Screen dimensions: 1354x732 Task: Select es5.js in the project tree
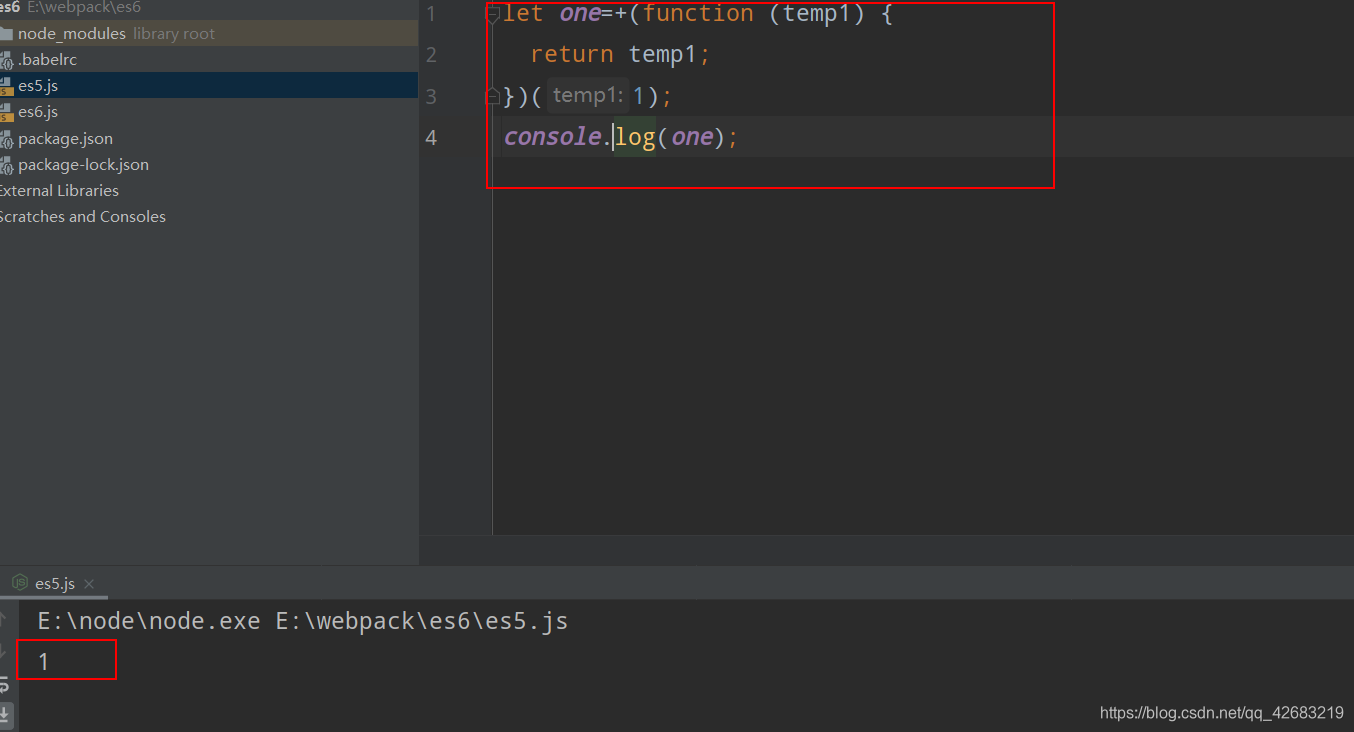[209, 85]
